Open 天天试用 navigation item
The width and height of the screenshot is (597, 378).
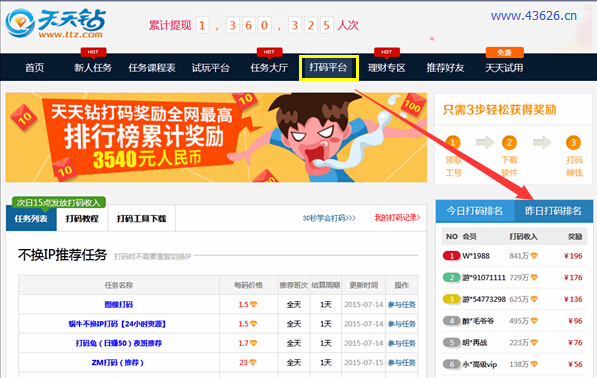[x=504, y=68]
